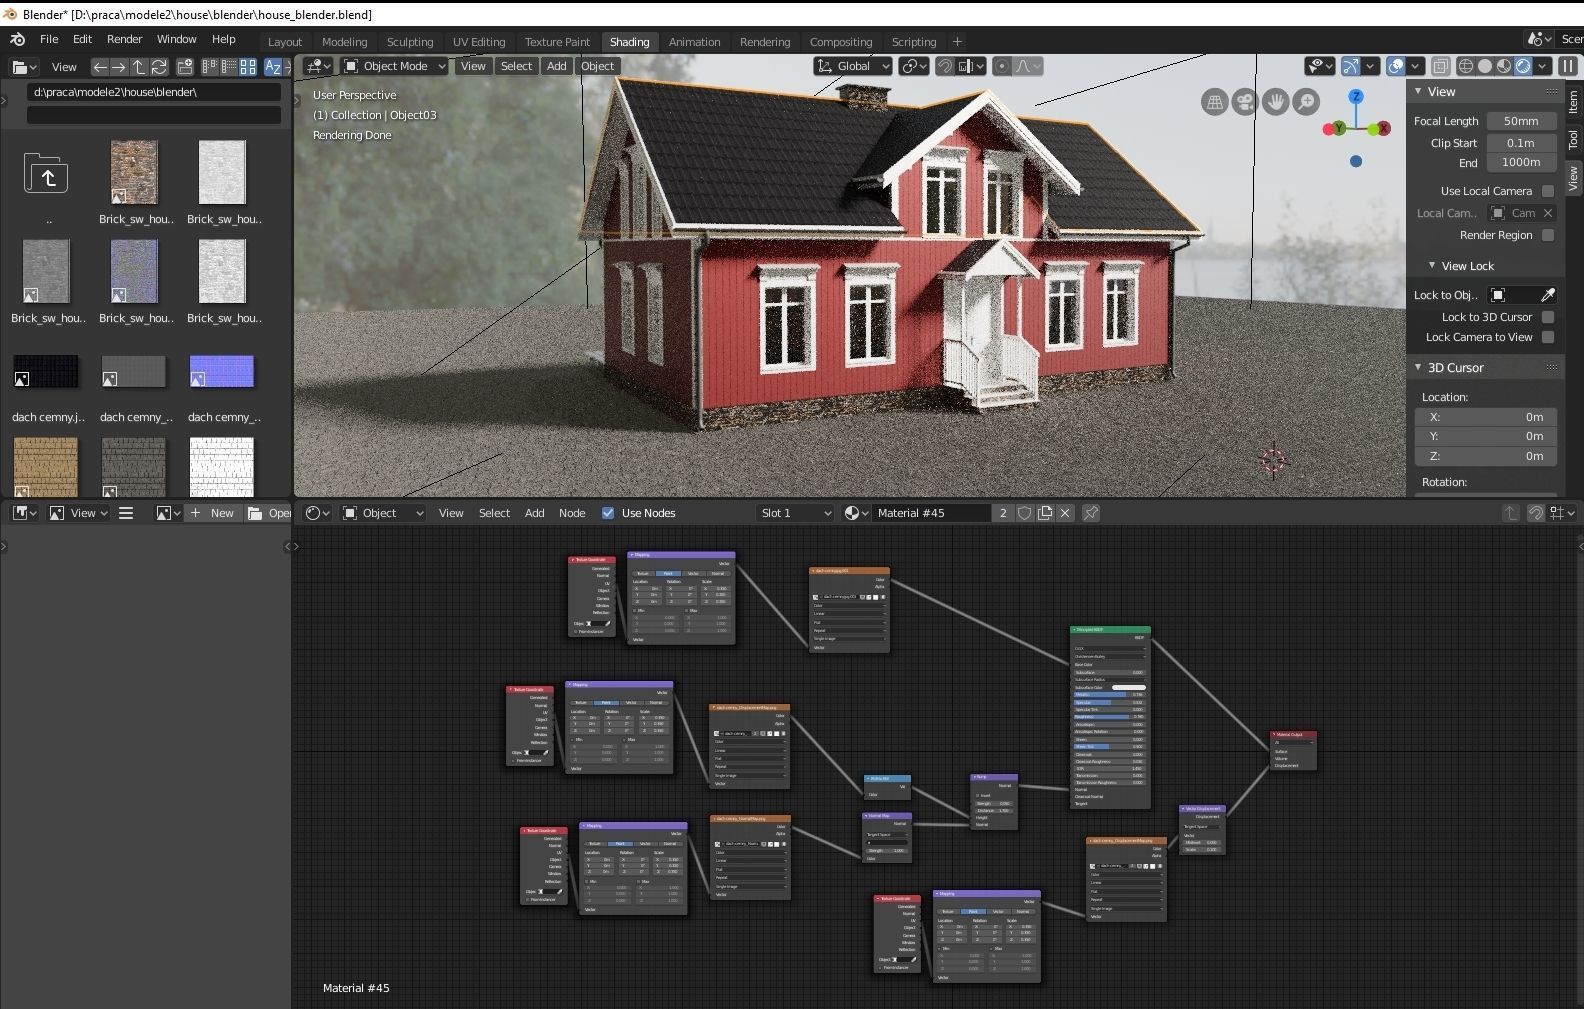The height and width of the screenshot is (1009, 1584).
Task: Pin the node editor material
Action: point(1091,513)
